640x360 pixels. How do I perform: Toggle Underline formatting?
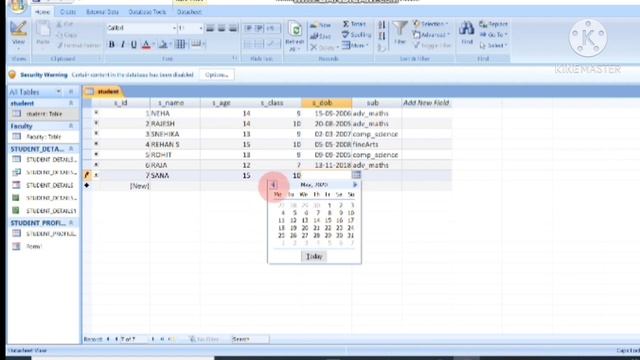click(133, 44)
